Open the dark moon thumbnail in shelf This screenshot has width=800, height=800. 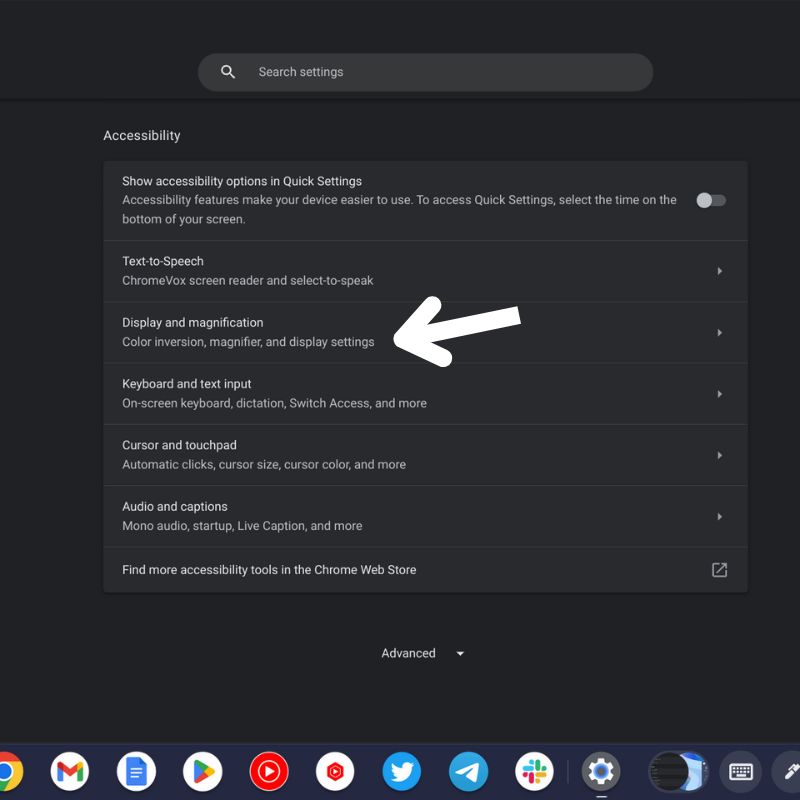click(678, 771)
